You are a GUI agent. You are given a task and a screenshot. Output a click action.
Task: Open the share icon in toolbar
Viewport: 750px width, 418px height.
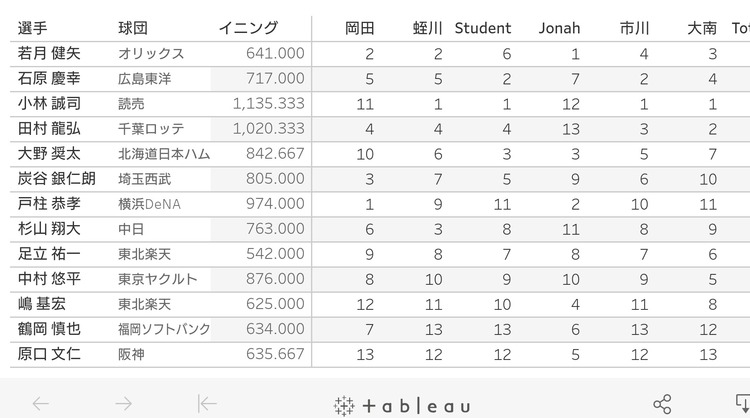pyautogui.click(x=662, y=404)
